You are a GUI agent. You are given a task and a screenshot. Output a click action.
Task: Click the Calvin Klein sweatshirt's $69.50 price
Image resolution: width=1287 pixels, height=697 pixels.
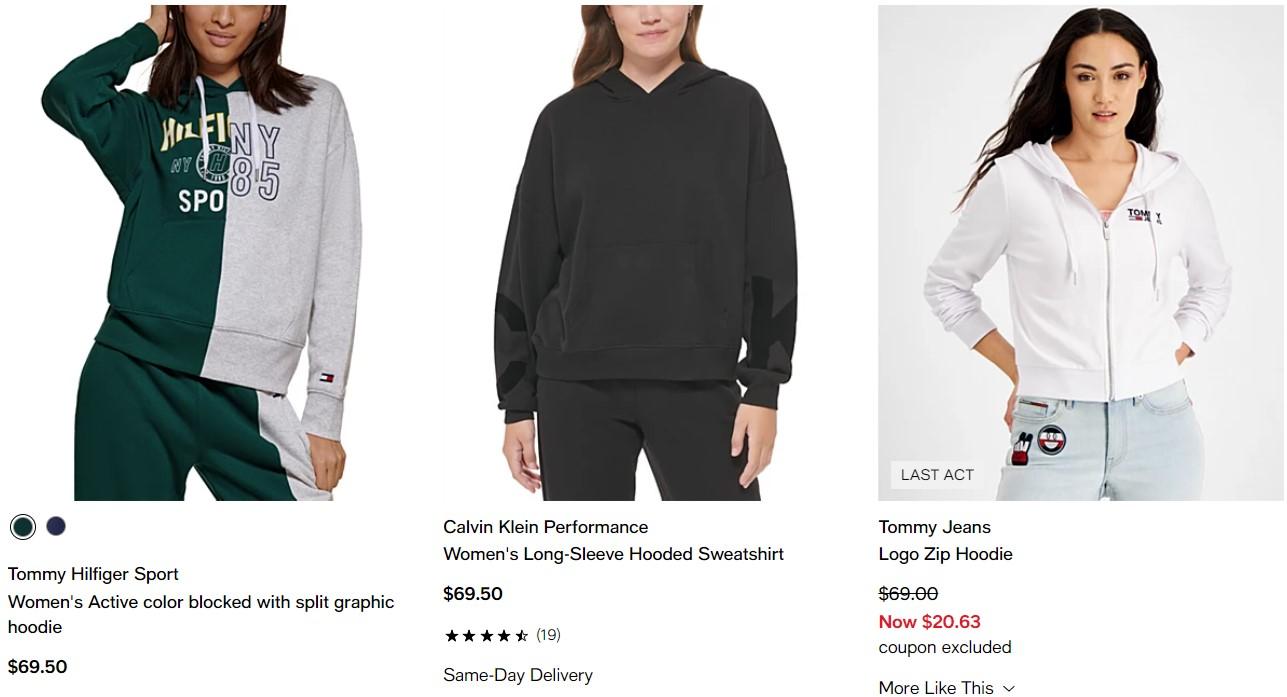[x=472, y=594]
